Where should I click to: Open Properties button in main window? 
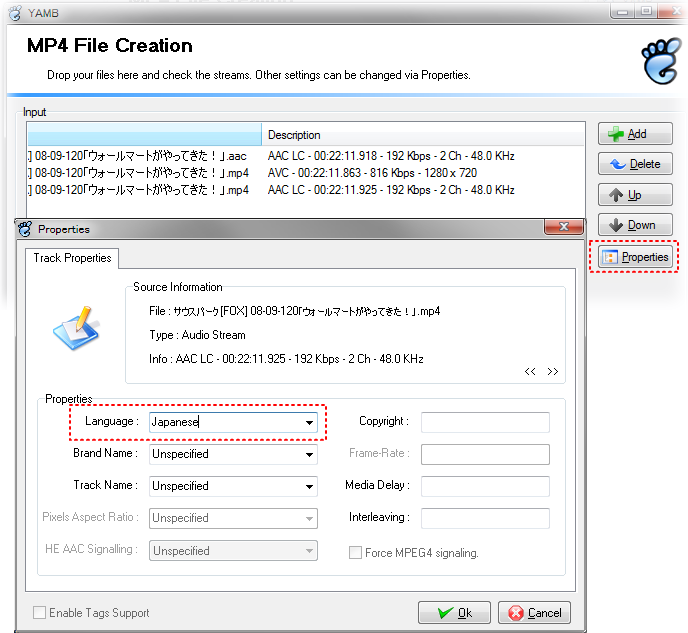[635, 257]
